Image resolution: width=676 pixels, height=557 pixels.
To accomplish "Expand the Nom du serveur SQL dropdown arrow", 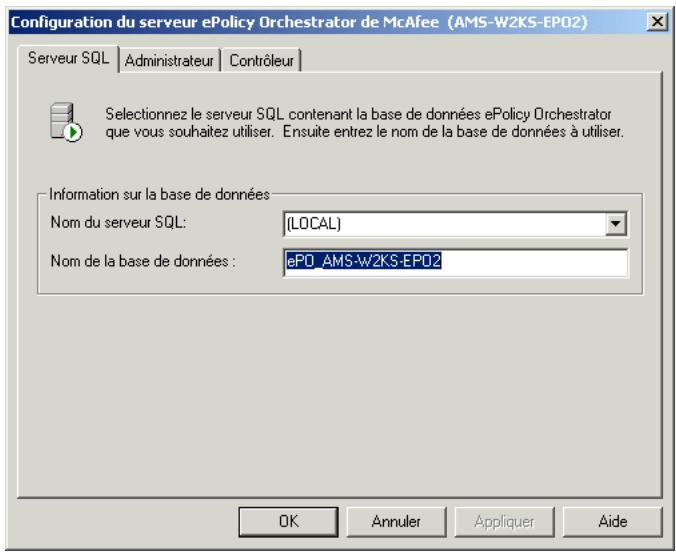I will click(x=615, y=223).
